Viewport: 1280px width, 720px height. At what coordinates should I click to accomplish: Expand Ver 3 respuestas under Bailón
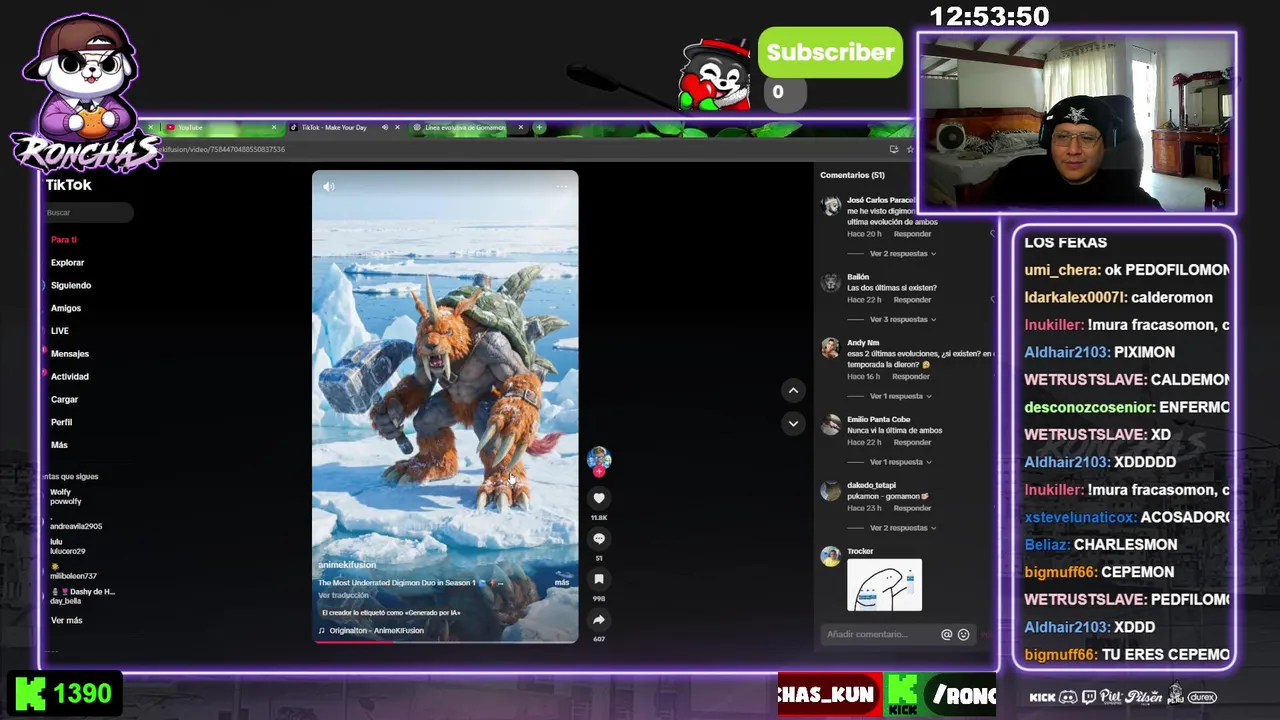(901, 320)
